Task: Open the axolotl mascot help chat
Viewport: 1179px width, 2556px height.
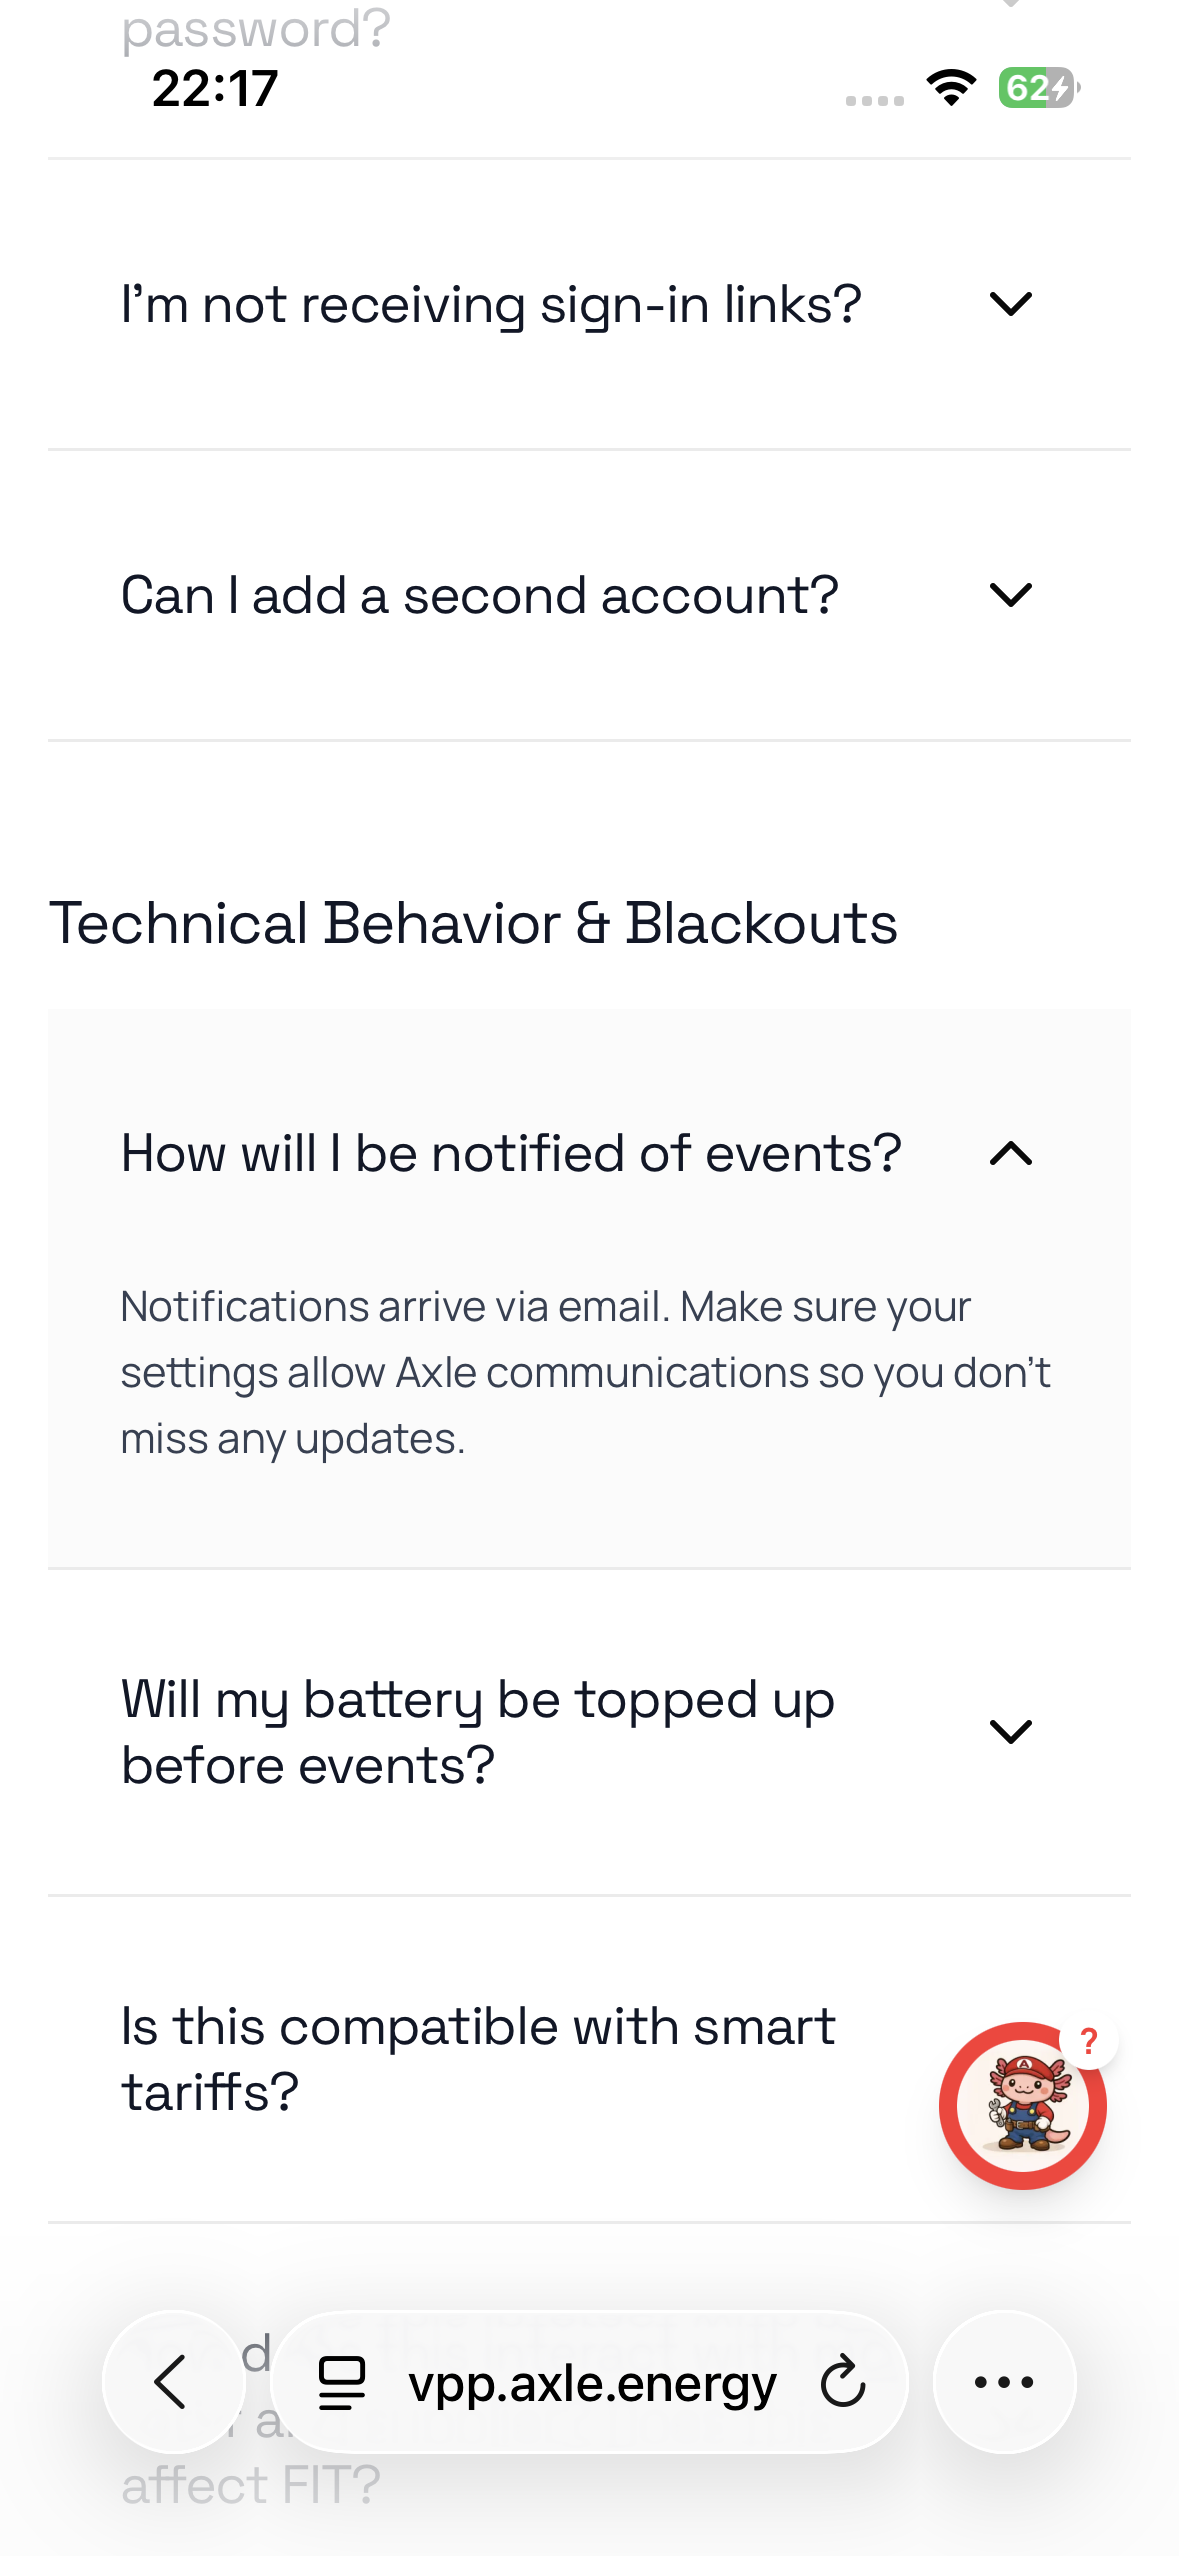Action: point(1022,2105)
